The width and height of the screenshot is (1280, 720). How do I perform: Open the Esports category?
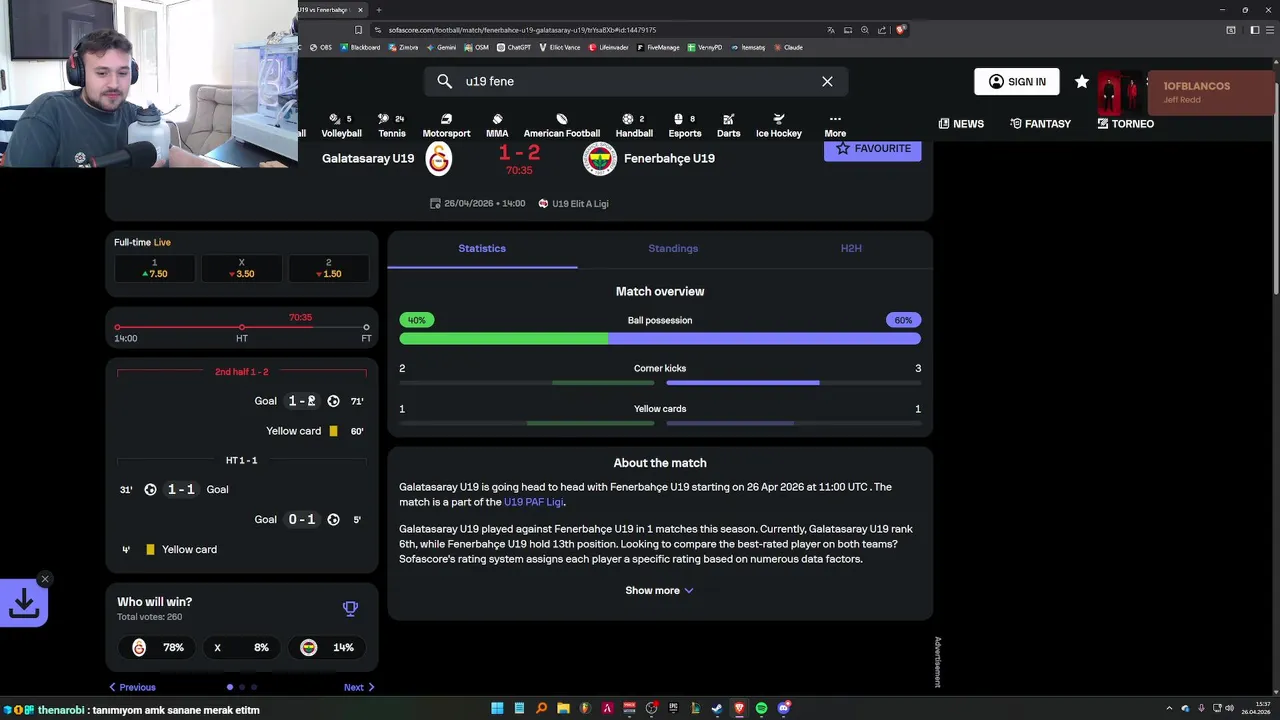pyautogui.click(x=685, y=125)
